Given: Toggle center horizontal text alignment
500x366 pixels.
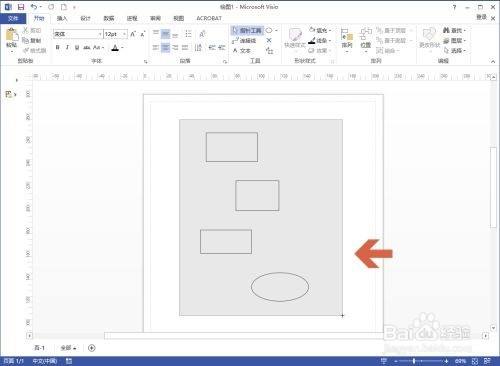Looking at the screenshot, I should [165, 48].
